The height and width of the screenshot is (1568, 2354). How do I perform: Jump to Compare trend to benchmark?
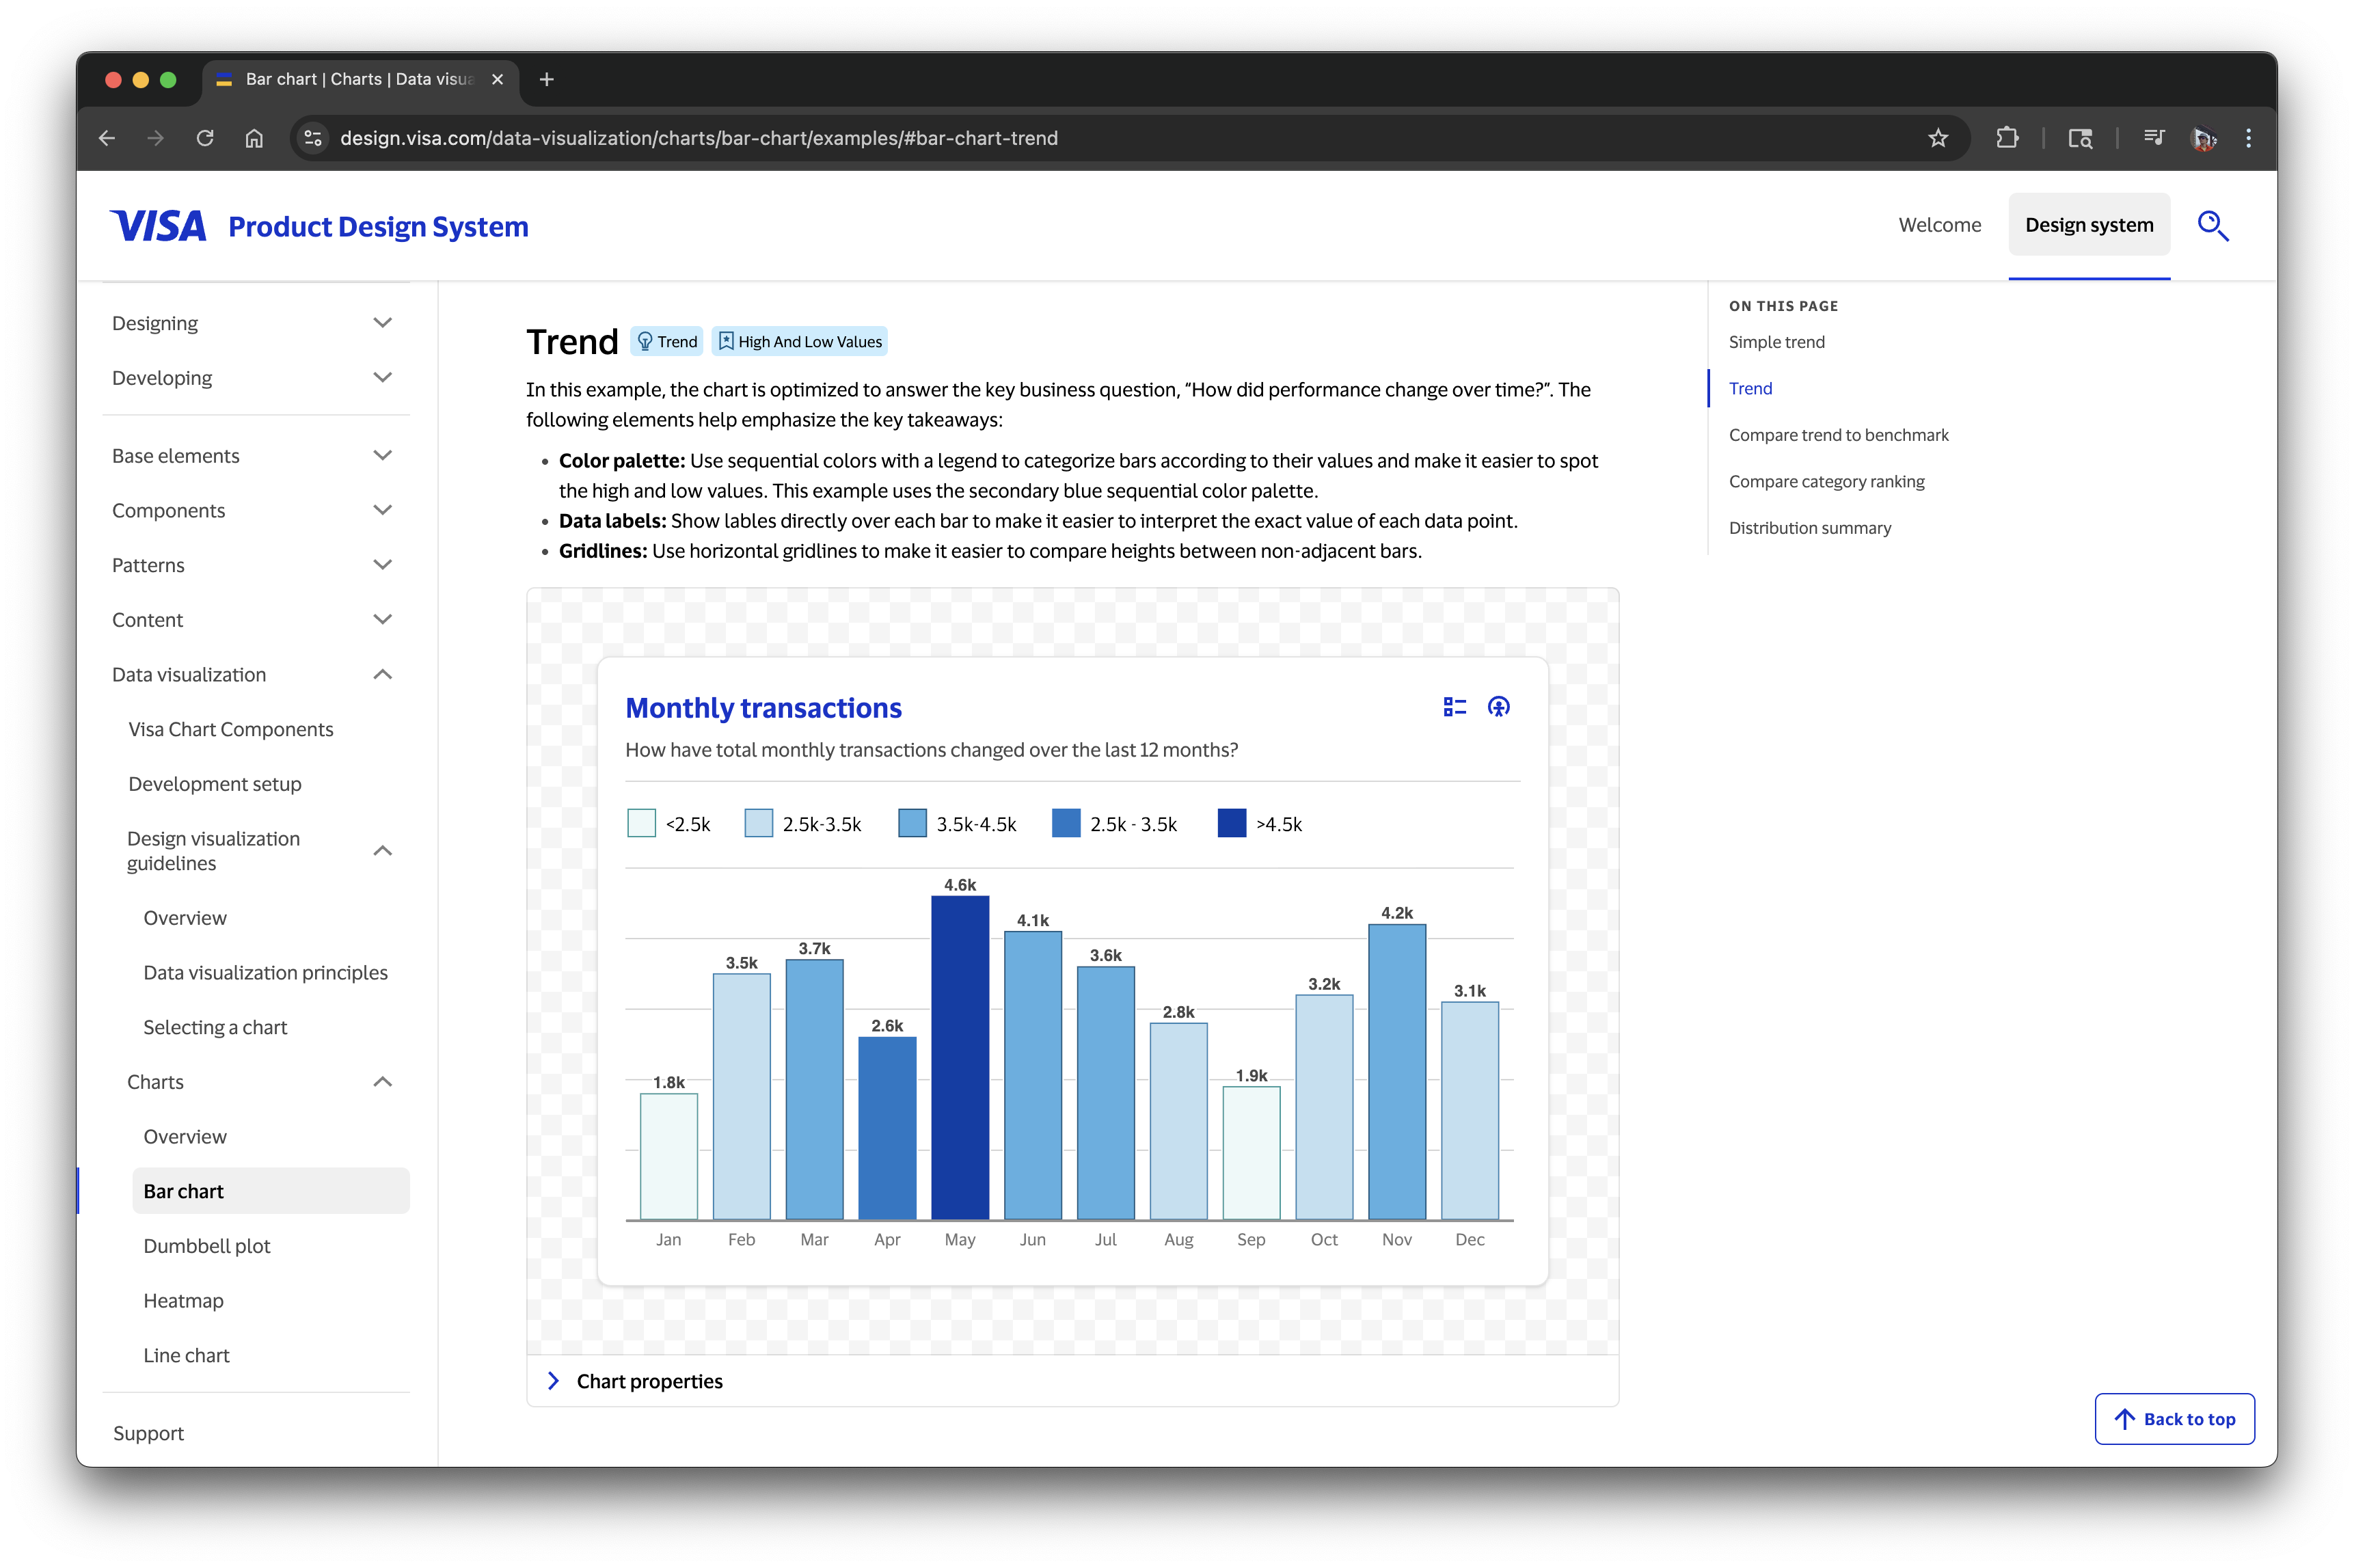click(x=1838, y=435)
